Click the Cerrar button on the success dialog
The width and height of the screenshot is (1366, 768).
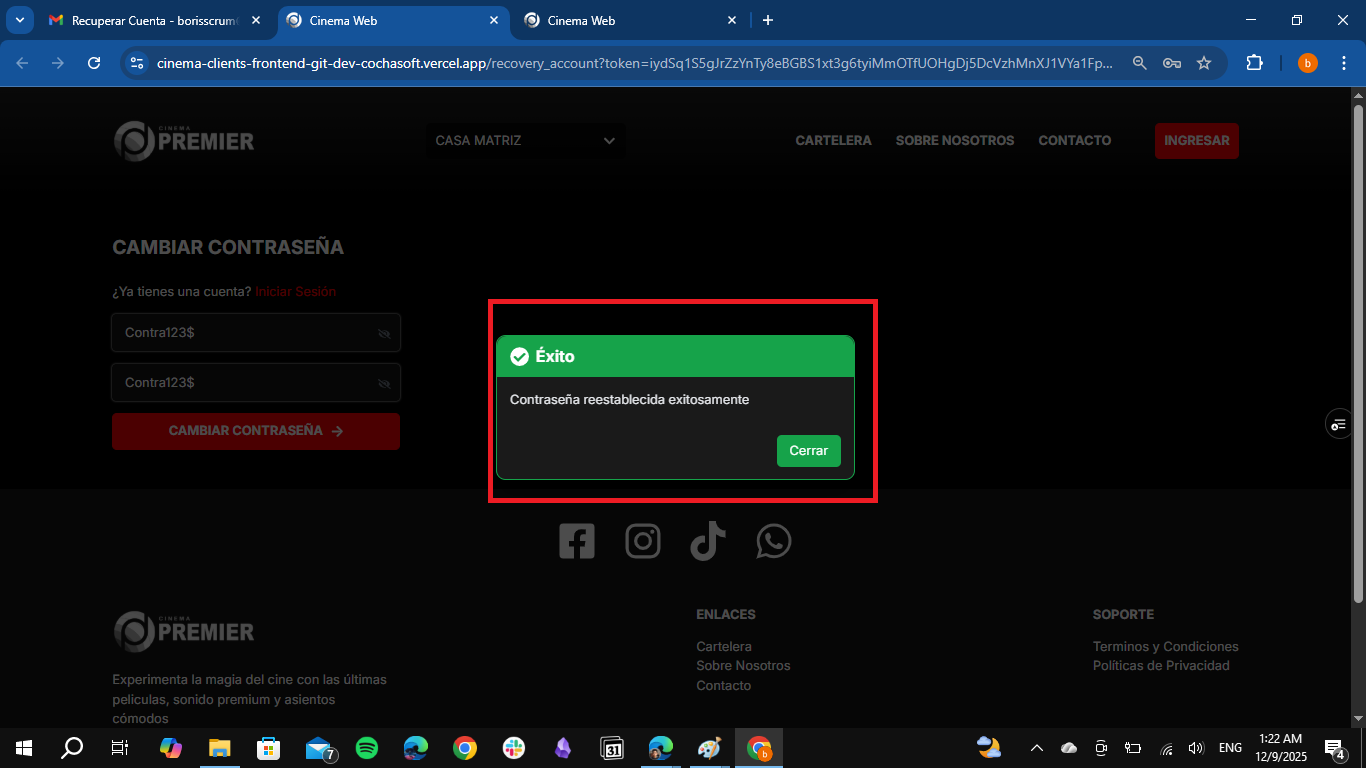coord(808,450)
